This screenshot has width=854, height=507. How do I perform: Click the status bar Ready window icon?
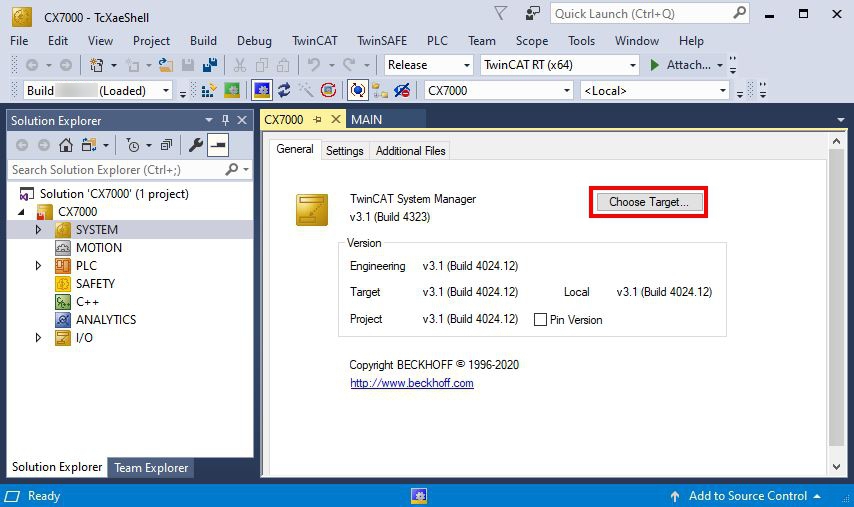point(13,496)
